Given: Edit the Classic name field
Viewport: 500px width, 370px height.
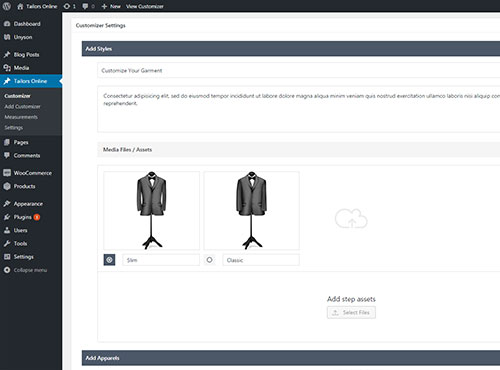Looking at the screenshot, I should (x=261, y=260).
